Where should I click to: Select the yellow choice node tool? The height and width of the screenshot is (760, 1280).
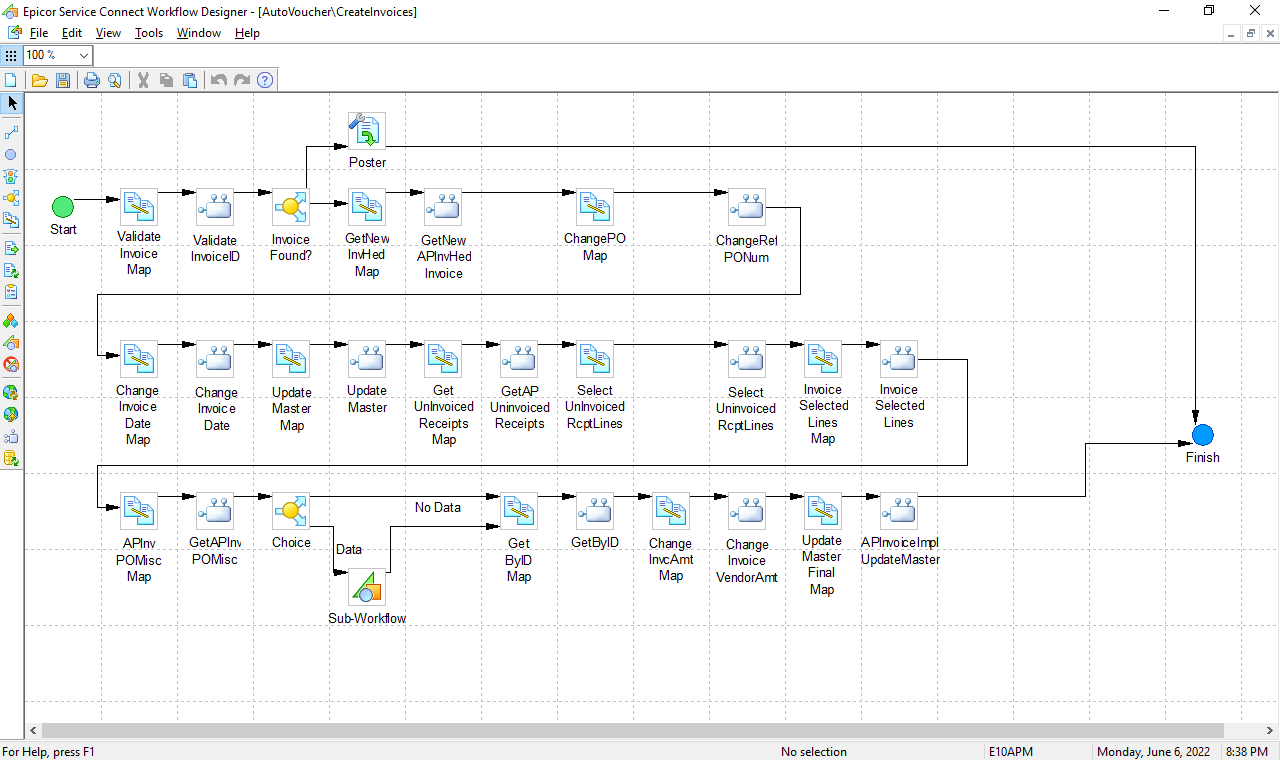click(11, 198)
